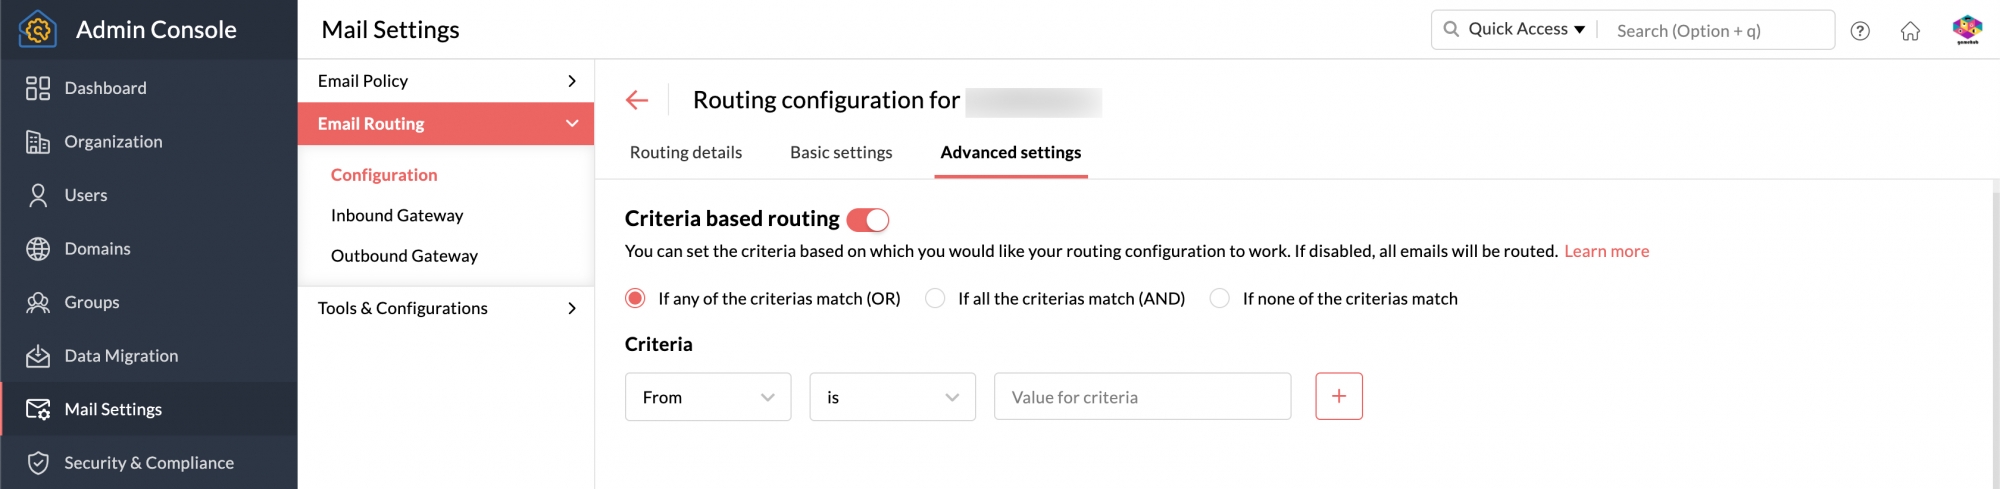Open Data Migration via its icon
The height and width of the screenshot is (489, 2000).
(x=38, y=356)
